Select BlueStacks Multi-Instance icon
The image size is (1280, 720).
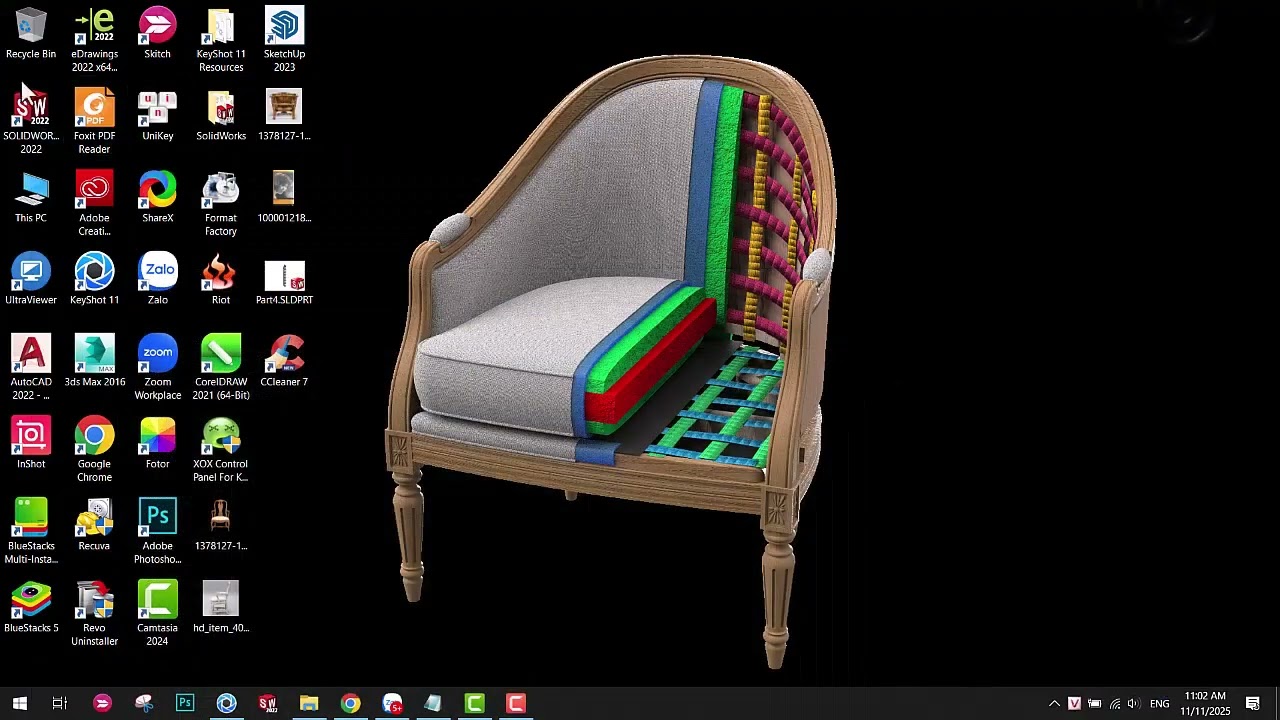click(31, 532)
